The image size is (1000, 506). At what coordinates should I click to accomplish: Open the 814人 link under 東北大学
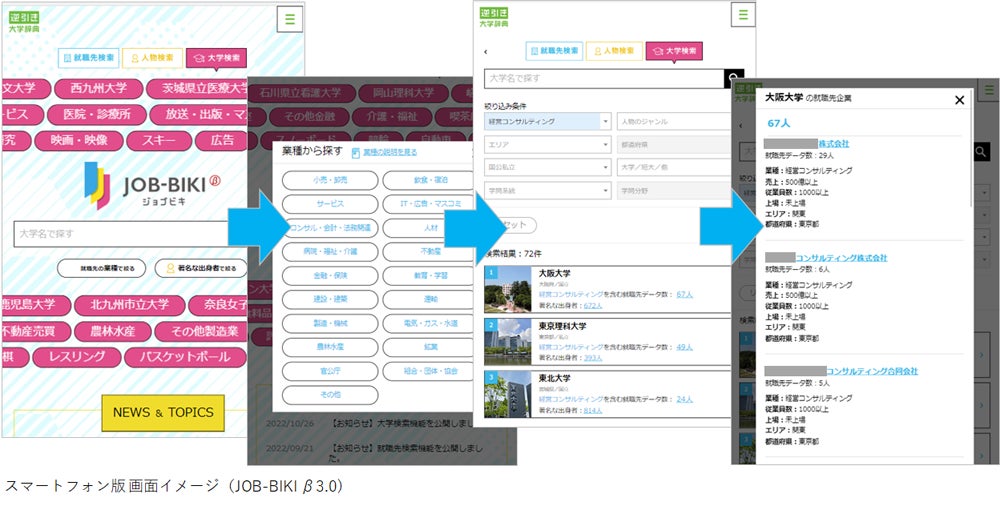[593, 410]
